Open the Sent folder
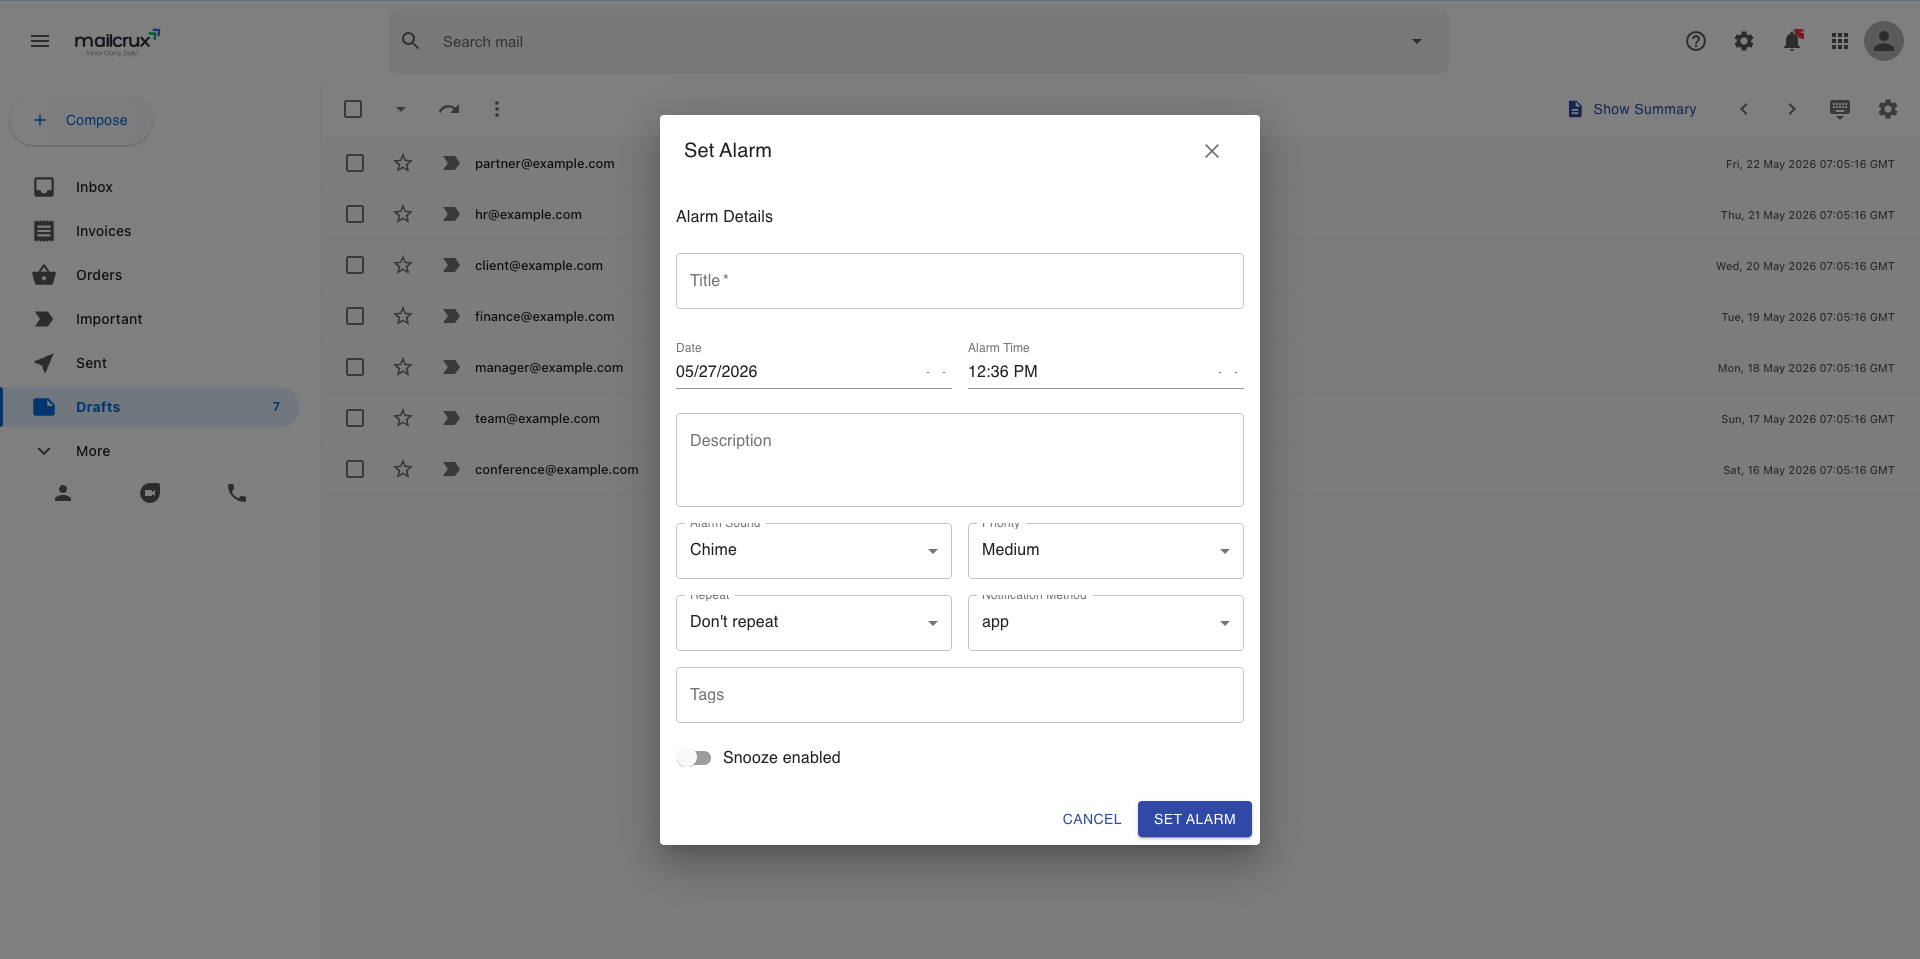Viewport: 1920px width, 959px height. tap(150, 363)
